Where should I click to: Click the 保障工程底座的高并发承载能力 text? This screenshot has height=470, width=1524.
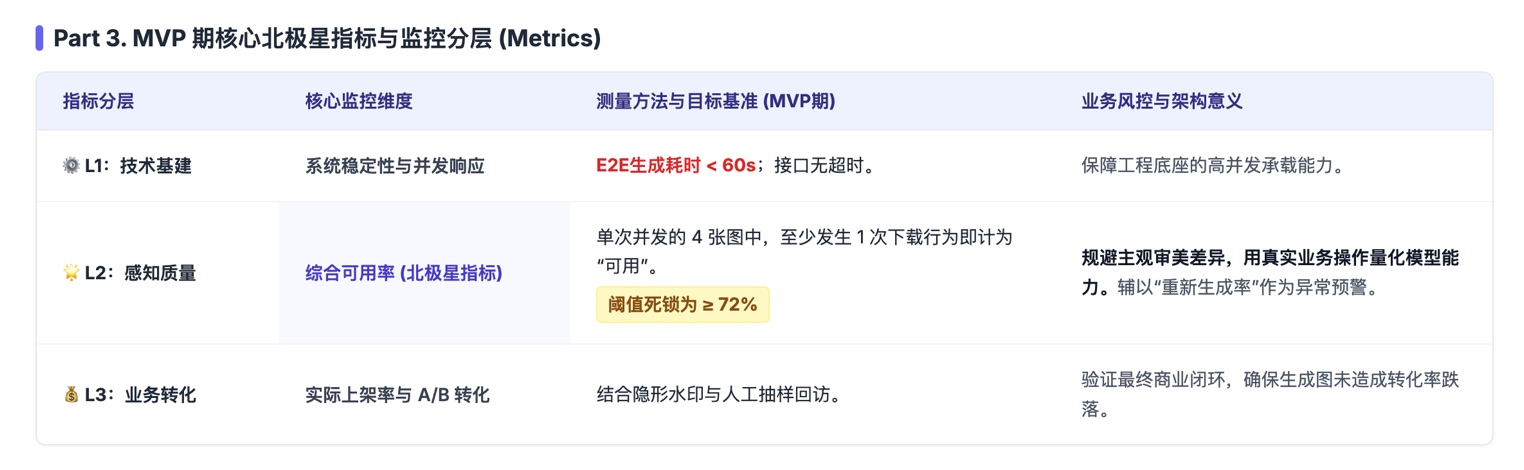[x=1211, y=166]
